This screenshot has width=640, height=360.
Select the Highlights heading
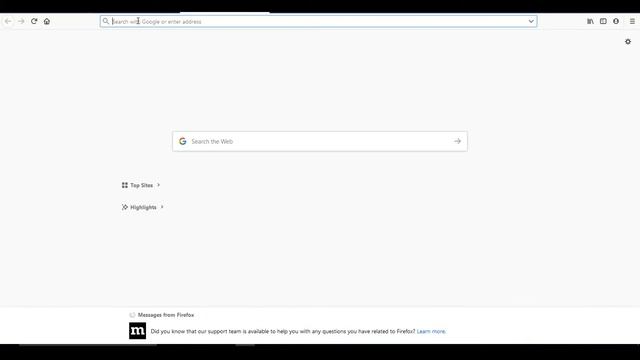point(143,207)
